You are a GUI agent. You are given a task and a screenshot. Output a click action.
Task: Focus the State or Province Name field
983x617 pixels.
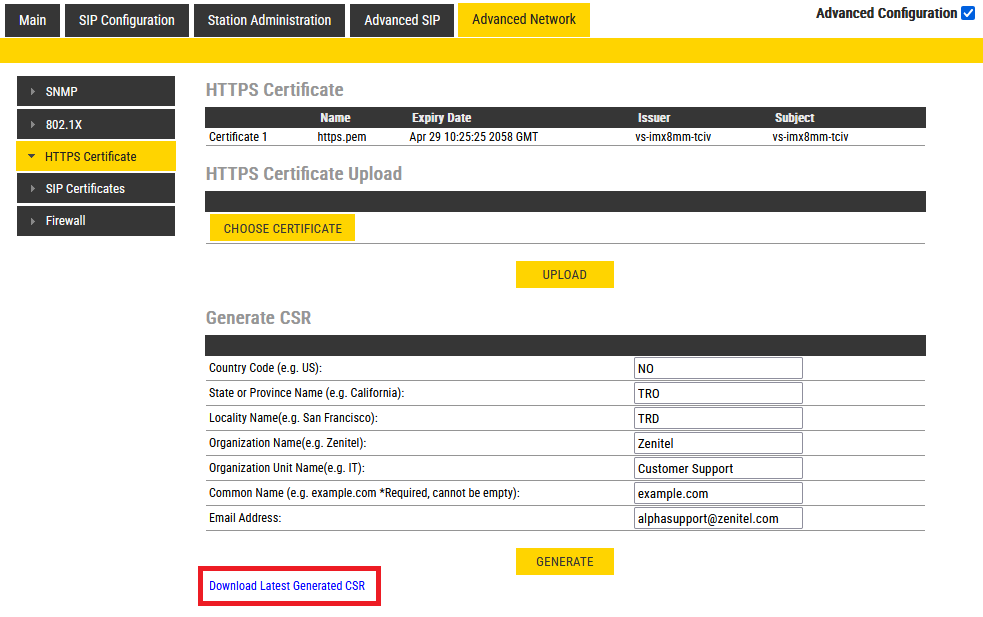718,394
